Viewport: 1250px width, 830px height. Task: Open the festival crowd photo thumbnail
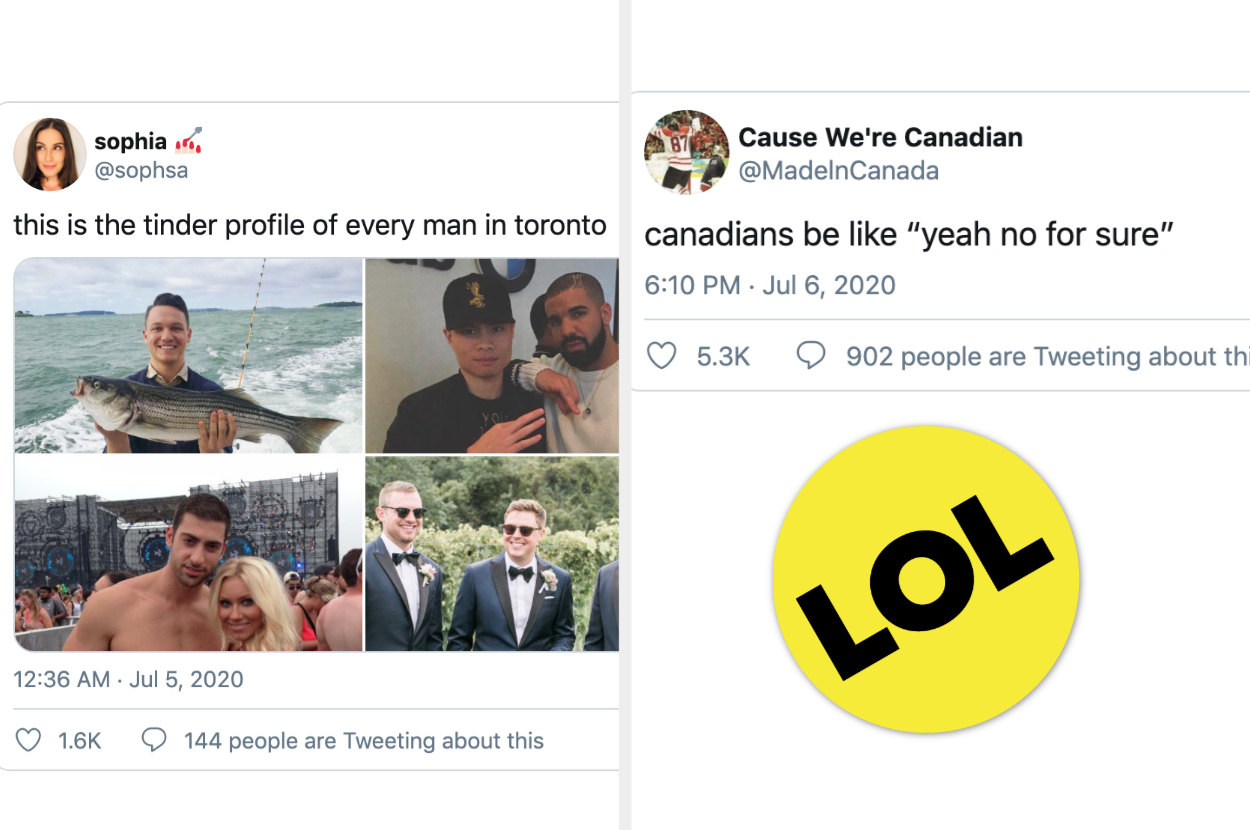(x=188, y=554)
